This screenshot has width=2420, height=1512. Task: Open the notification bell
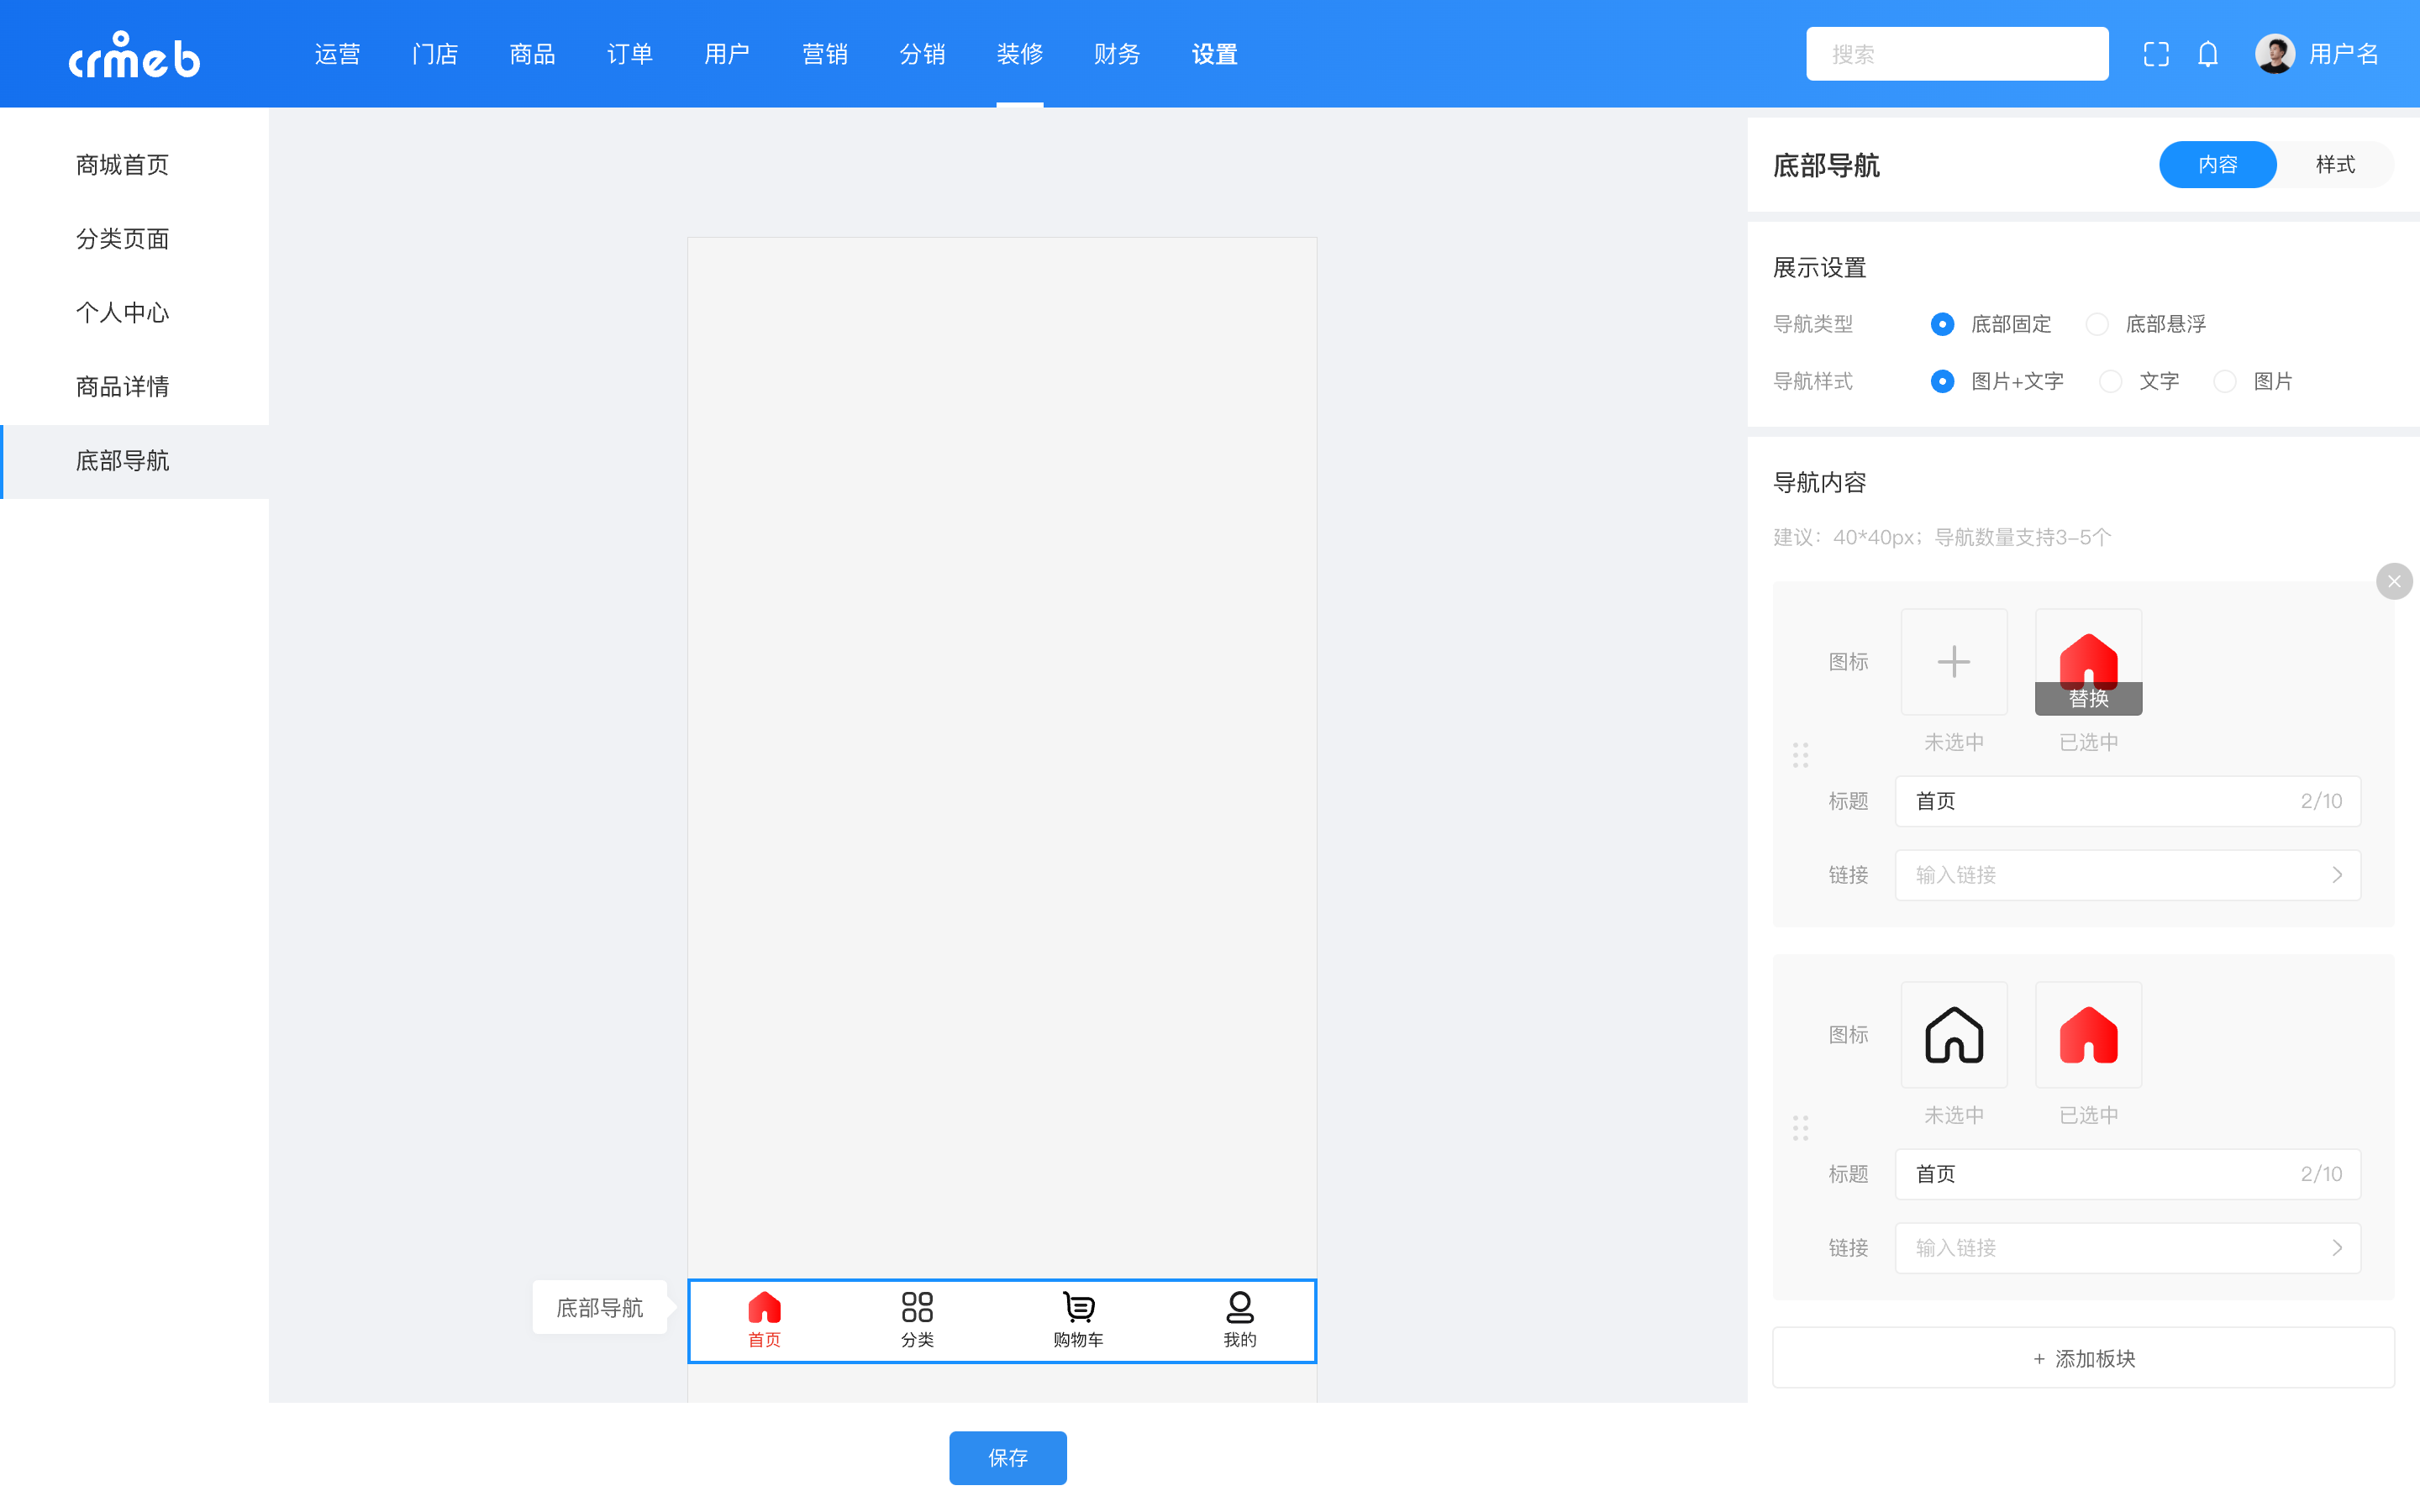(x=2208, y=54)
